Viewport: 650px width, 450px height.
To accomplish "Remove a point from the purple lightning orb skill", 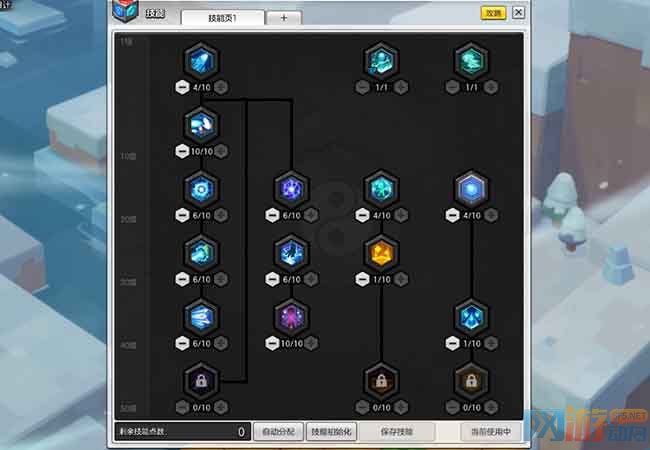I will (272, 215).
